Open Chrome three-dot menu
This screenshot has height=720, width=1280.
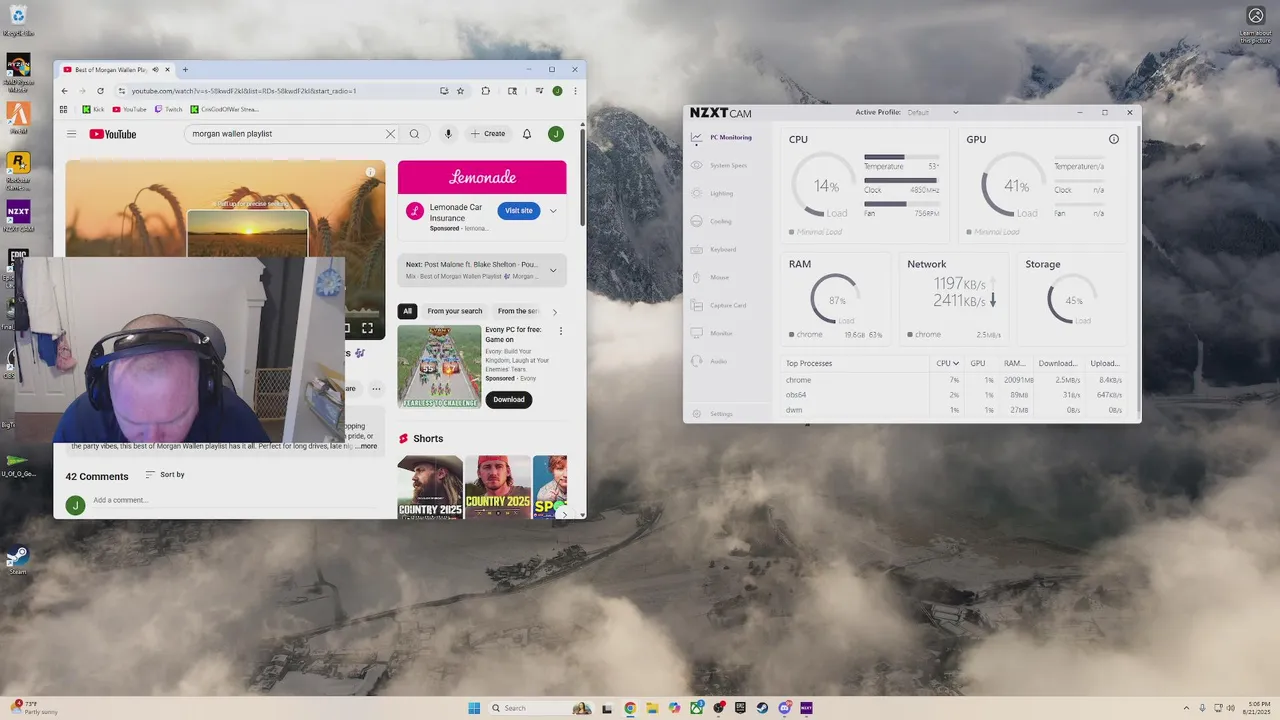tap(575, 91)
